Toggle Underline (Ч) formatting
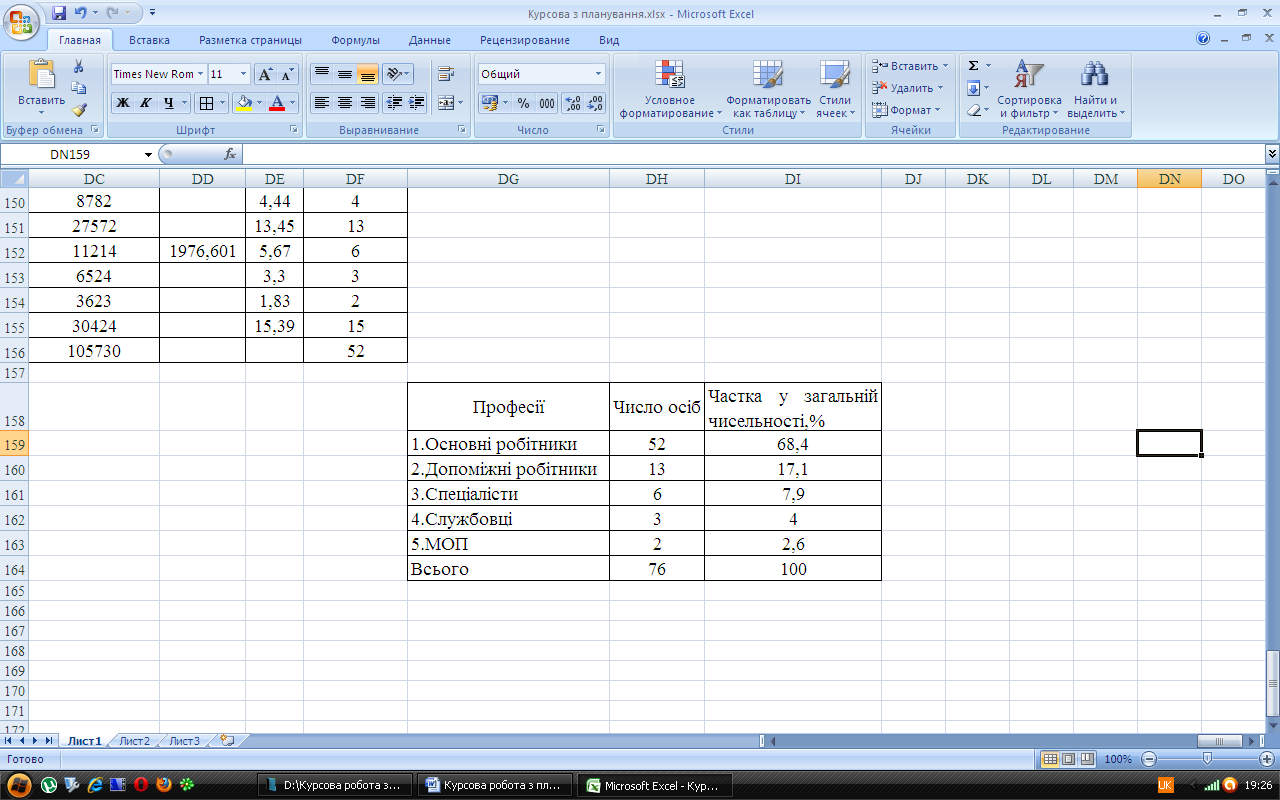 pyautogui.click(x=169, y=102)
